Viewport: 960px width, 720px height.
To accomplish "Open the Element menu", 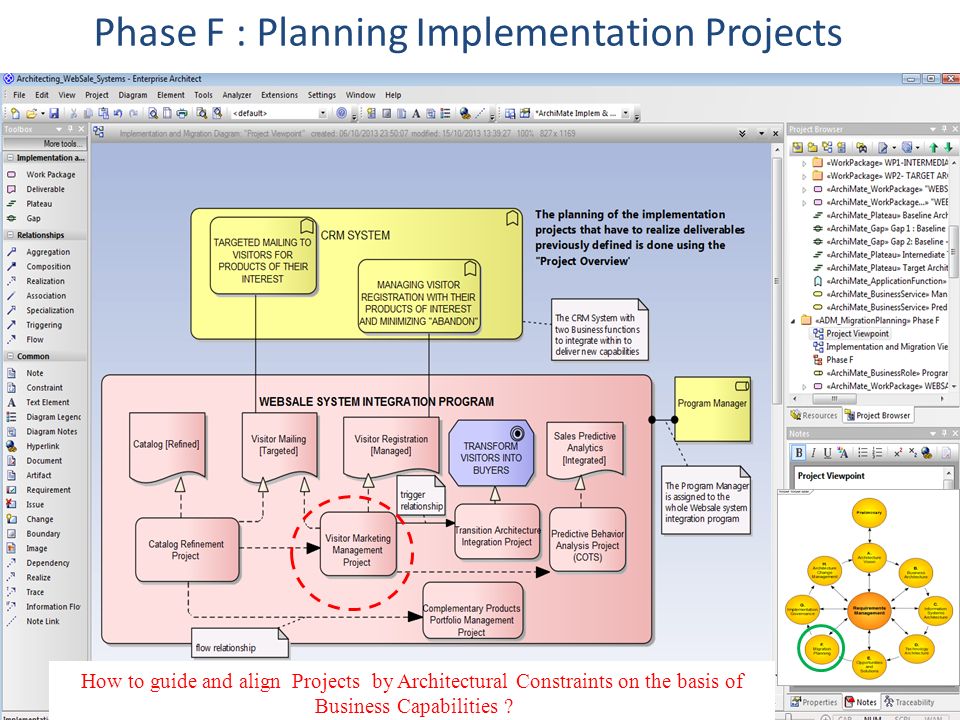I will point(171,96).
